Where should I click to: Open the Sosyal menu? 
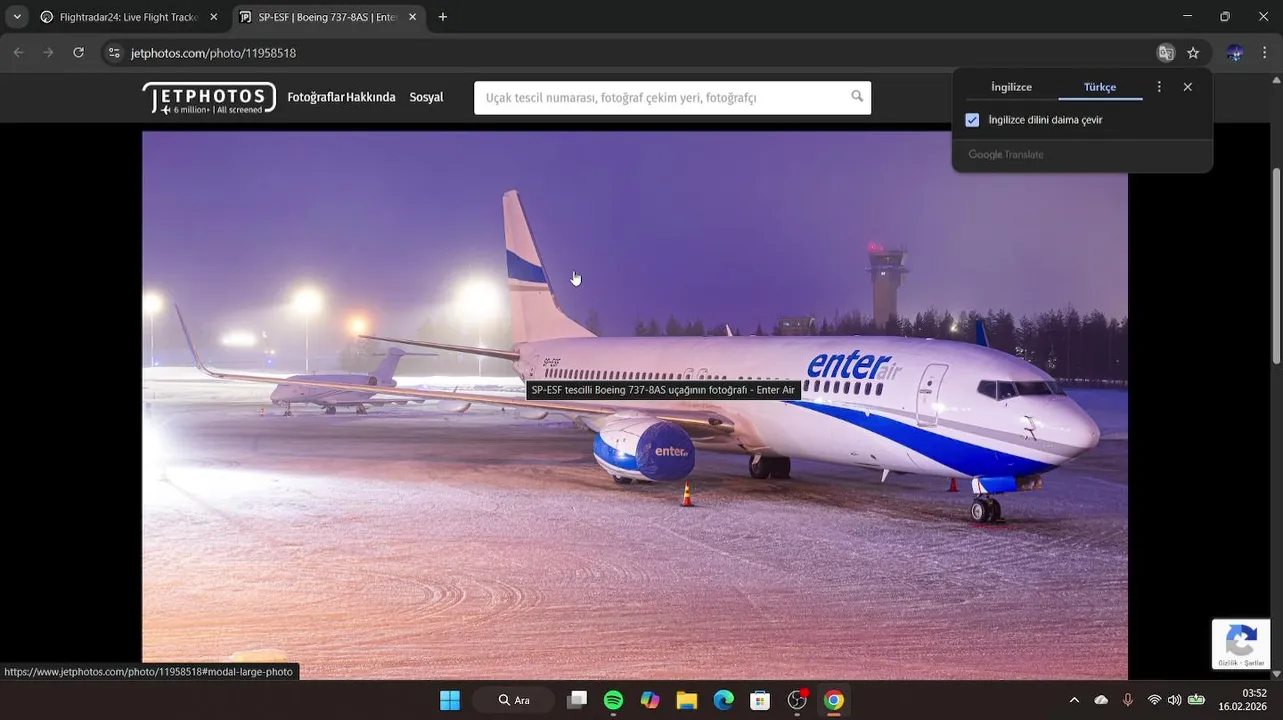pos(426,97)
